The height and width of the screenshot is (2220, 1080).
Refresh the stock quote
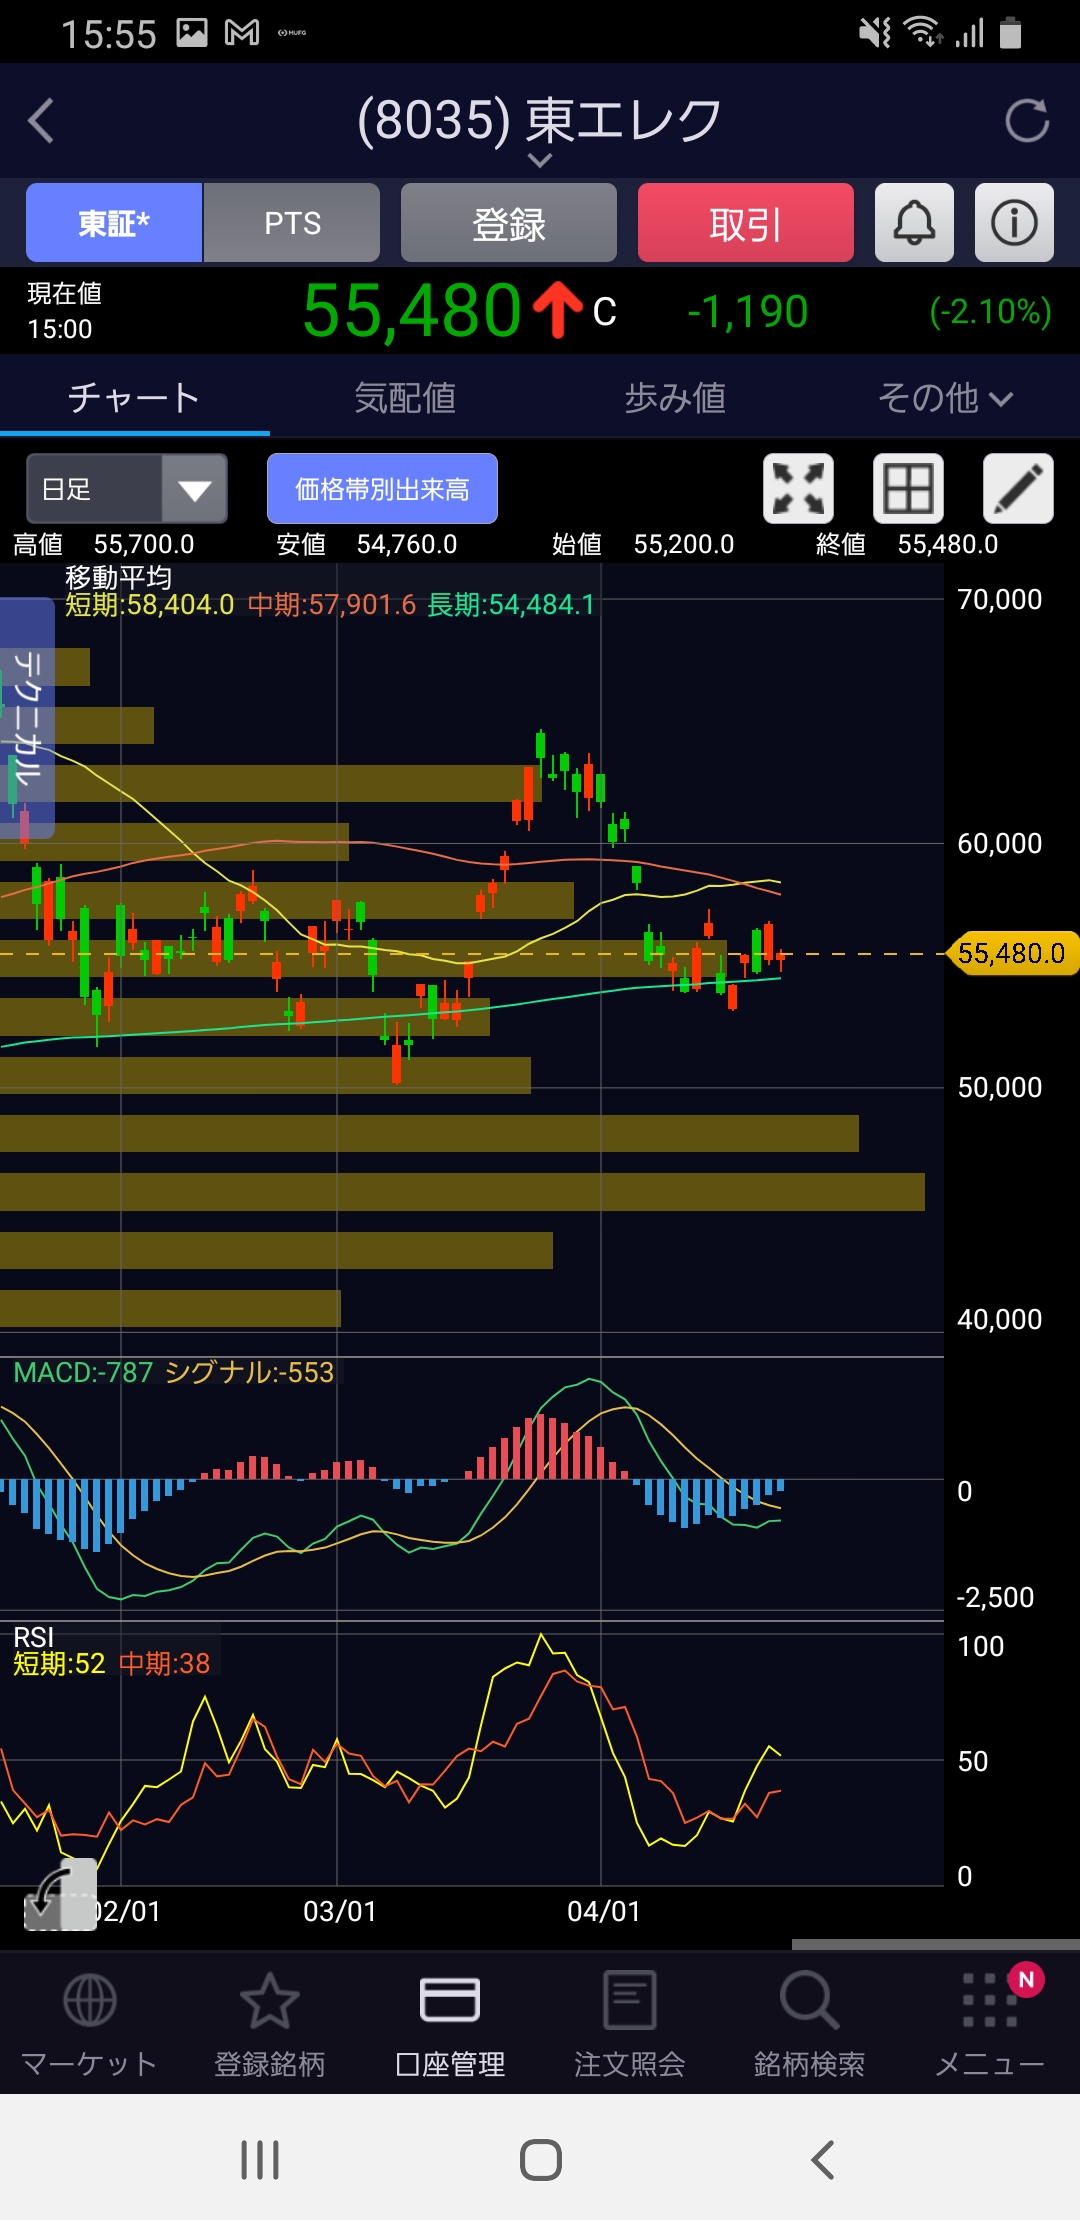[1027, 121]
